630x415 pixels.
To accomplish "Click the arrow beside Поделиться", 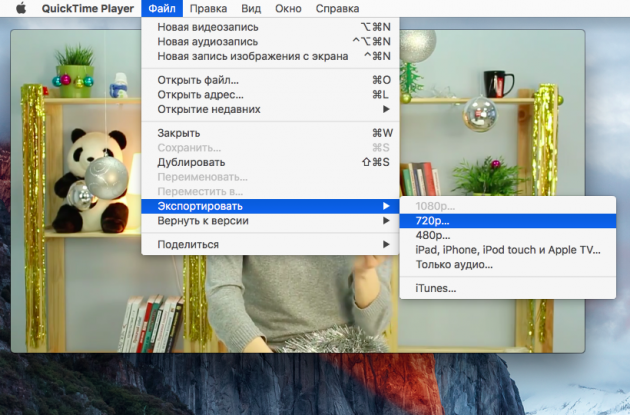I will pyautogui.click(x=386, y=244).
